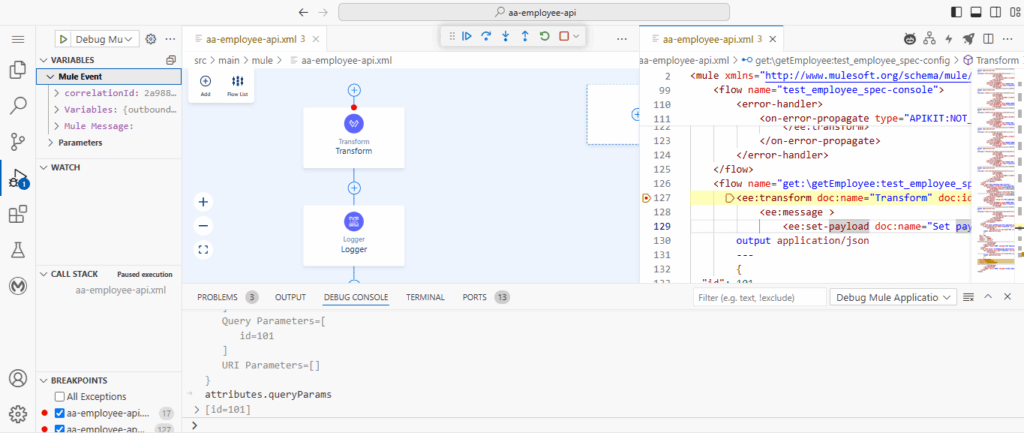The height and width of the screenshot is (433, 1024).
Task: Open the flow hierarchy icon in the editor toolbar
Action: 929,39
